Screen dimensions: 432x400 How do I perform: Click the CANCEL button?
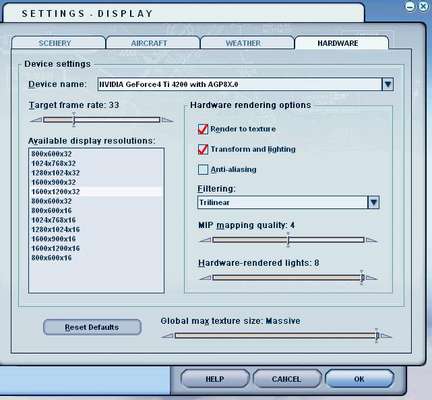tap(287, 379)
